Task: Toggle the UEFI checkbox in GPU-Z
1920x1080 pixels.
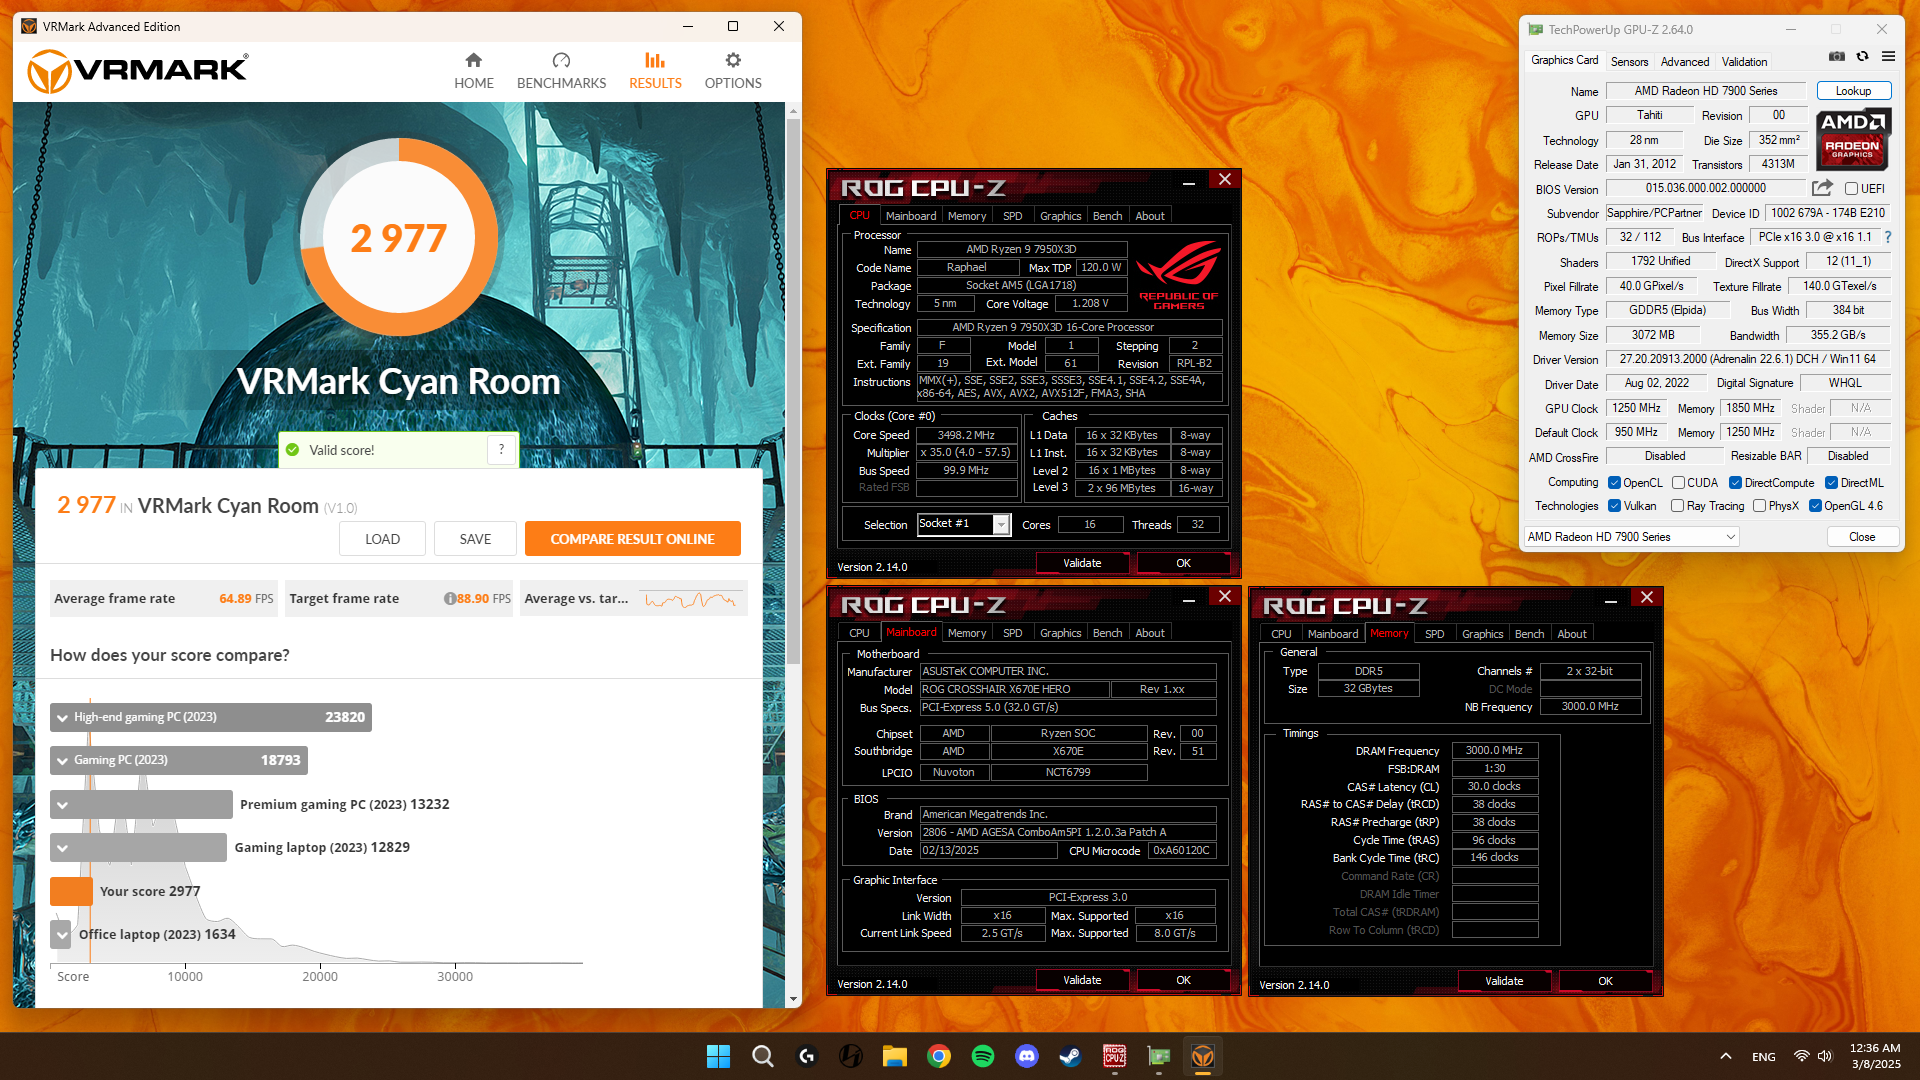Action: point(1852,189)
